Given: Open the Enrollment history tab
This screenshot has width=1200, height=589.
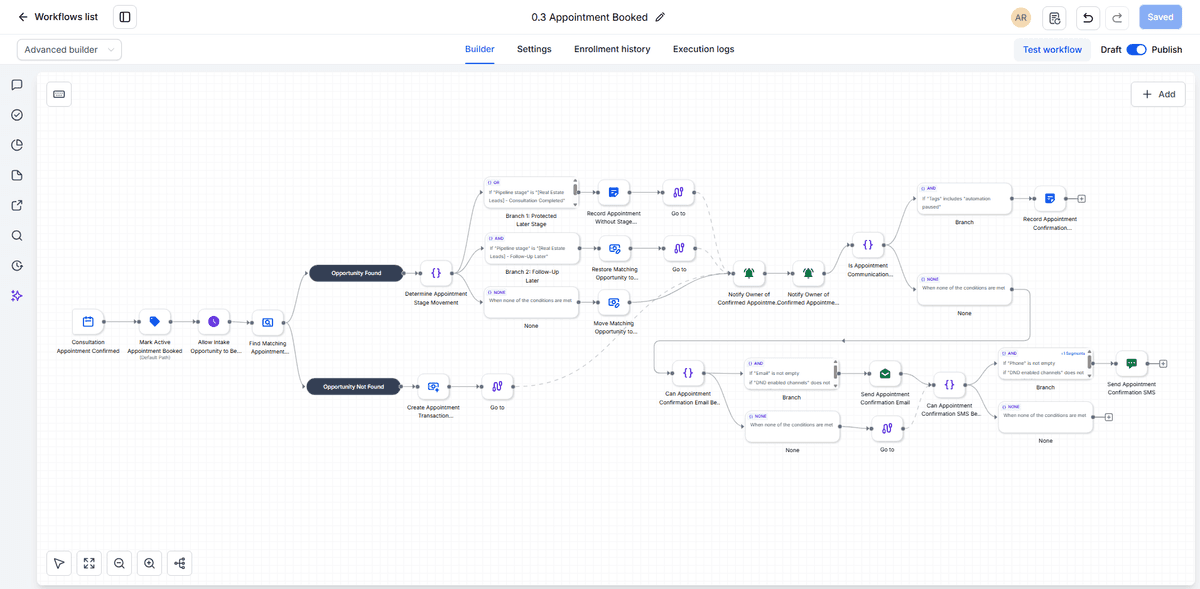Looking at the screenshot, I should (x=612, y=49).
